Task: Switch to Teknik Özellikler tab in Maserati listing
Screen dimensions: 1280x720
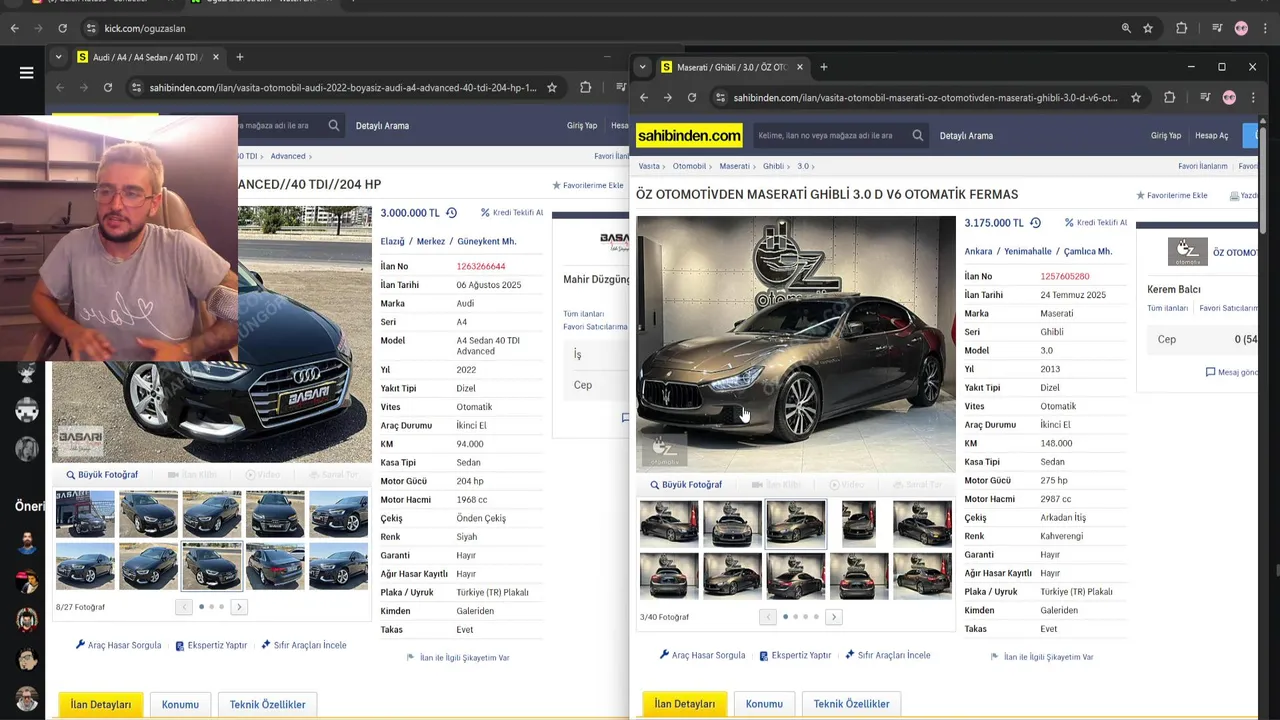Action: [851, 704]
